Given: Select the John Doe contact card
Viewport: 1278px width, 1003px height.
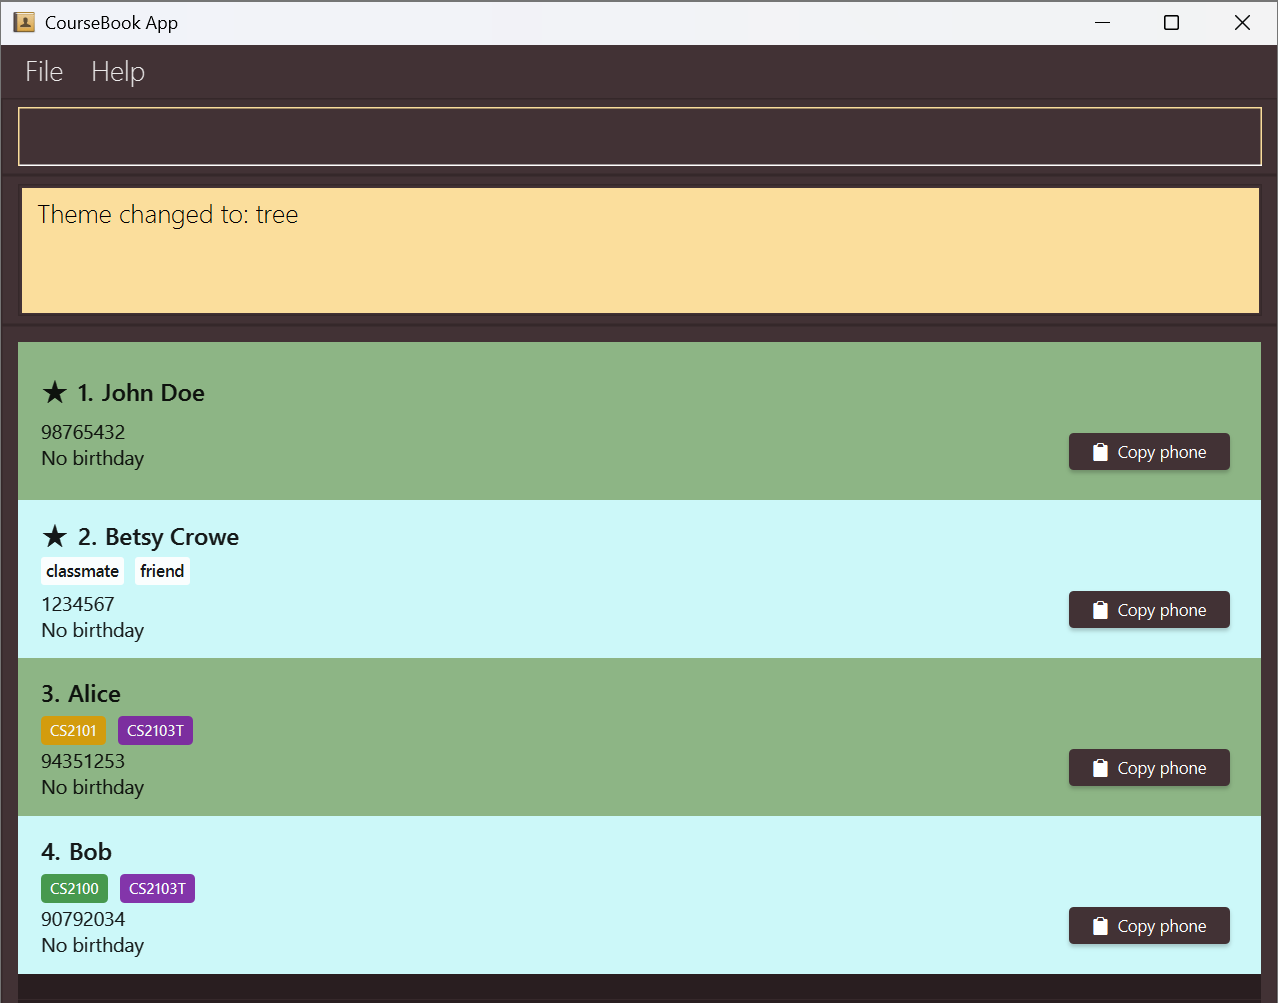Looking at the screenshot, I should tap(600, 420).
